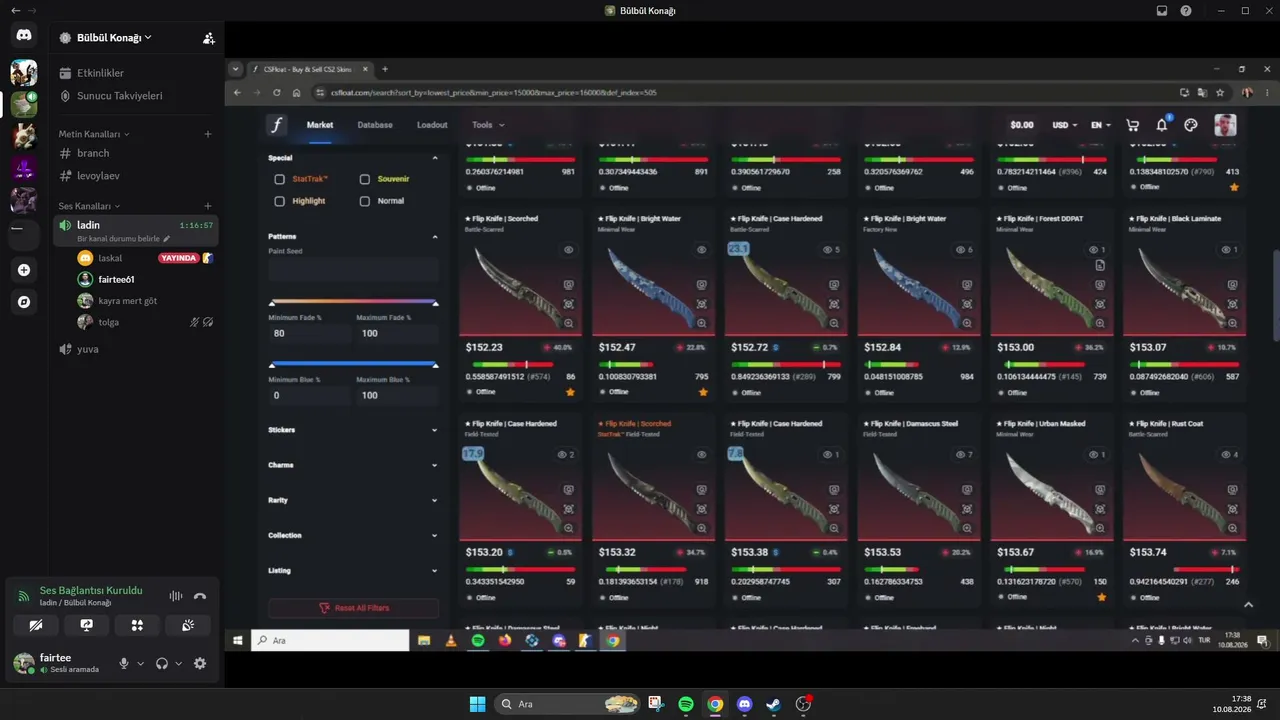Open the Discord soundboard
The image size is (1280, 720).
pyautogui.click(x=188, y=625)
